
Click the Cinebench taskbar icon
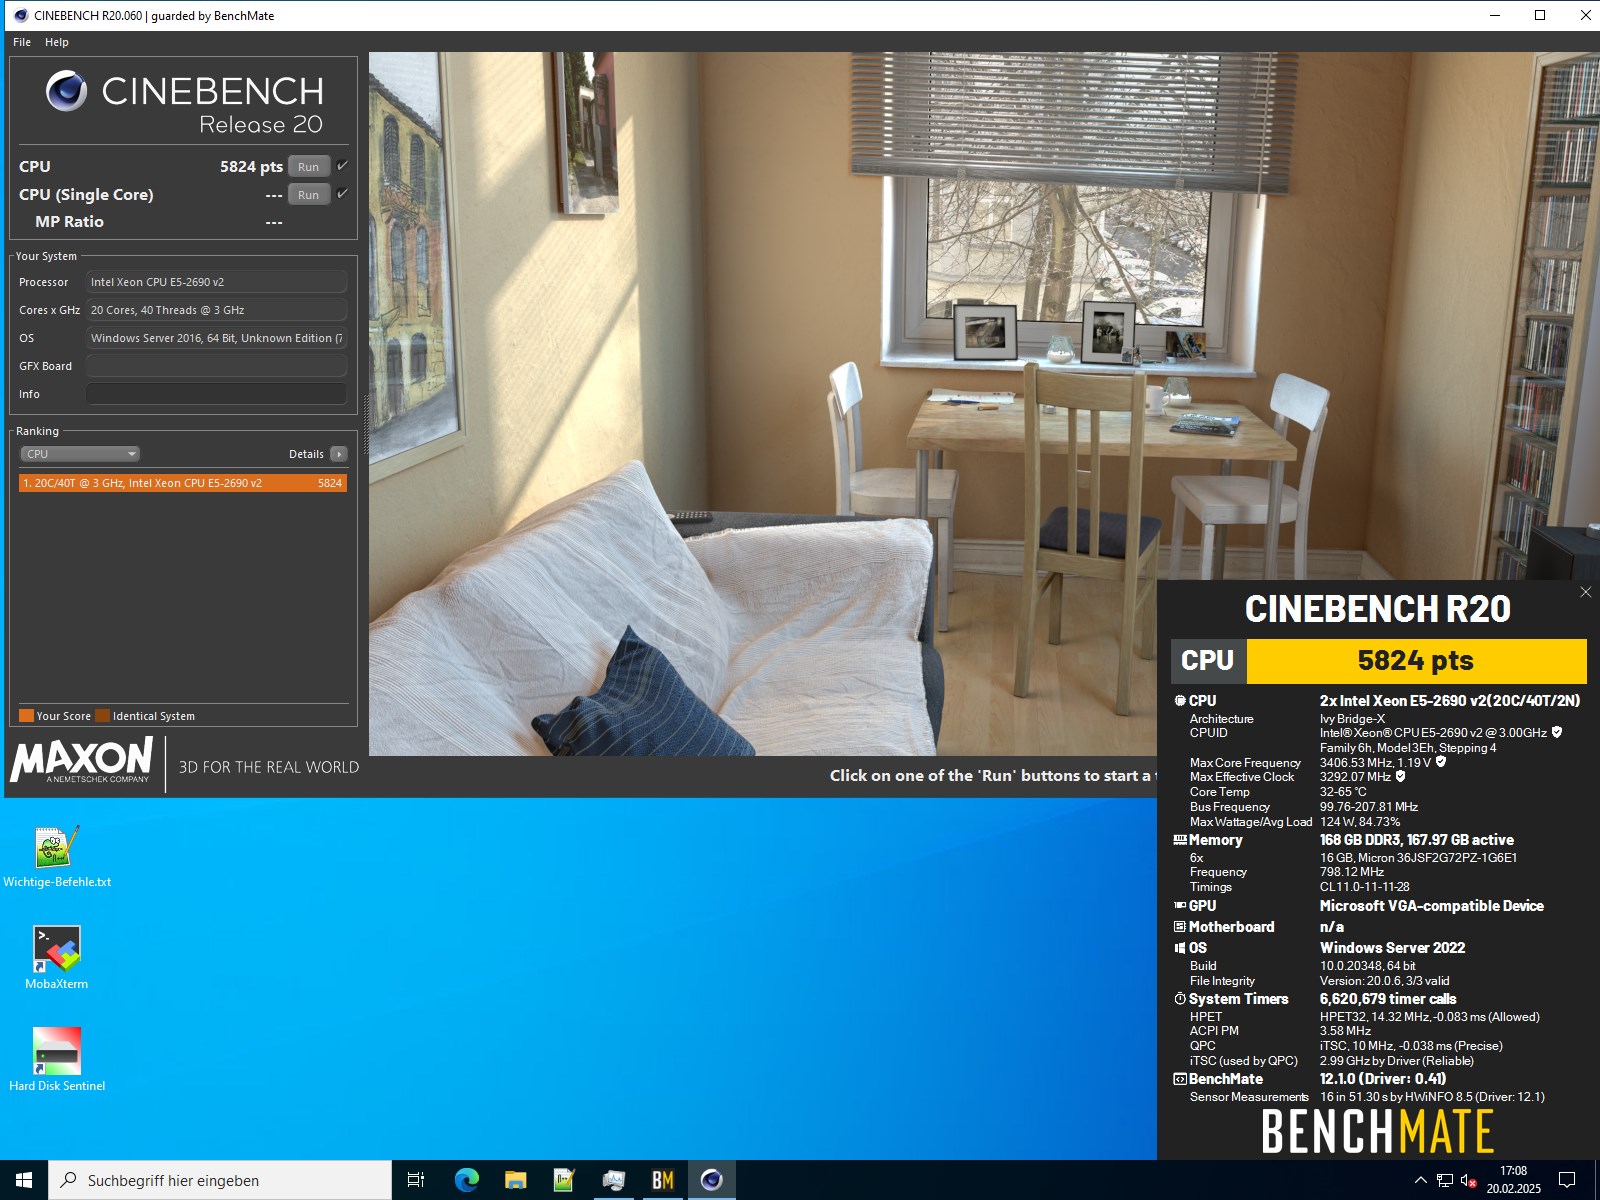coord(711,1180)
